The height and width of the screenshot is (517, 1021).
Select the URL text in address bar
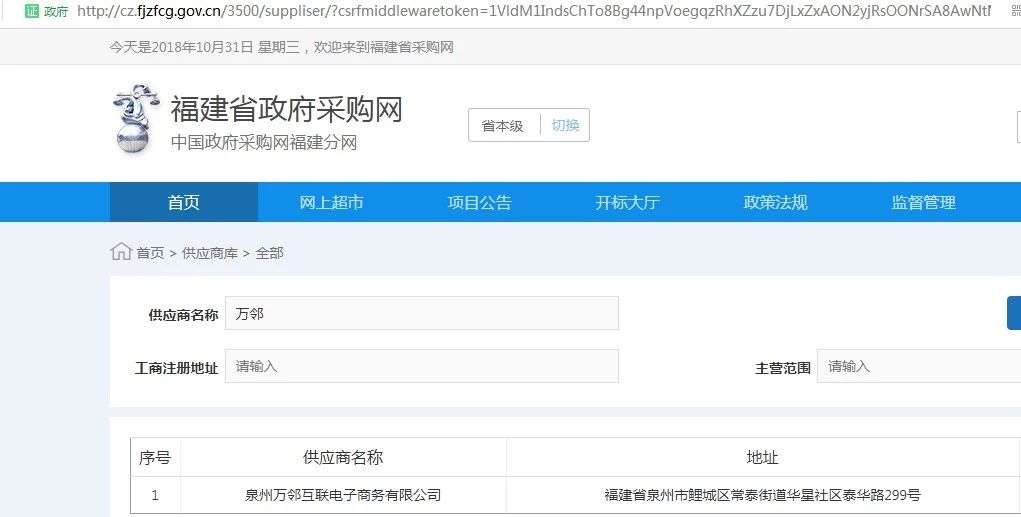(x=534, y=10)
